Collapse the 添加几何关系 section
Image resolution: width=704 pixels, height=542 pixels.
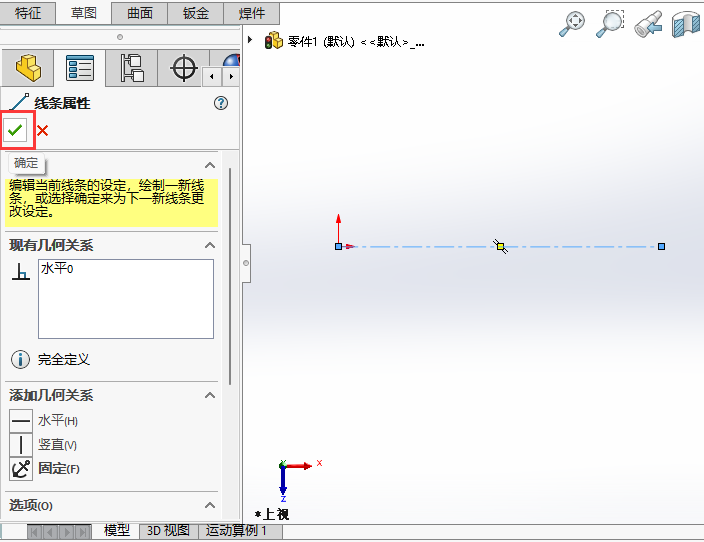[x=210, y=395]
